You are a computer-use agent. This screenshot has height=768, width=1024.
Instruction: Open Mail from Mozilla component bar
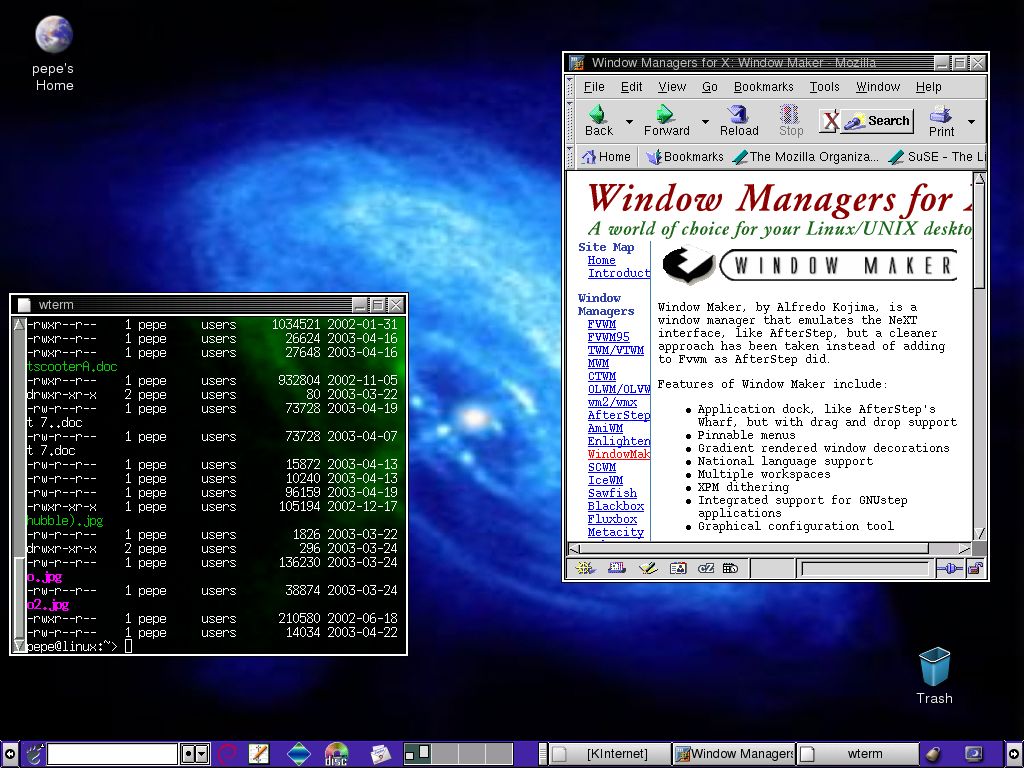point(616,568)
